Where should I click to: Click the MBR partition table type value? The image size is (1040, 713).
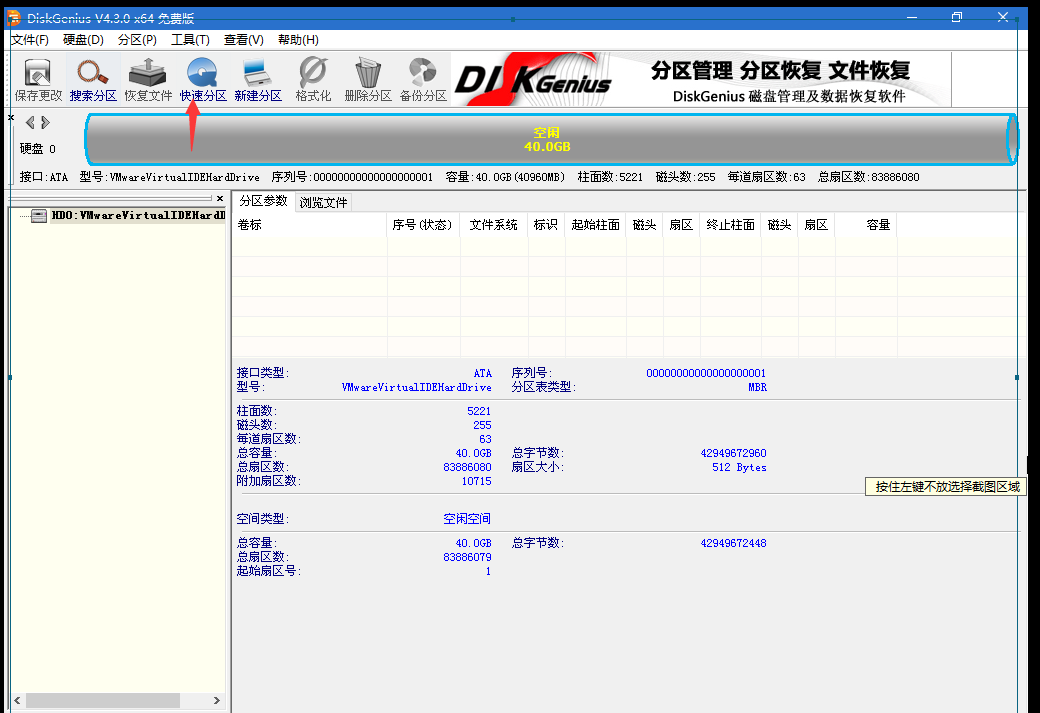757,387
